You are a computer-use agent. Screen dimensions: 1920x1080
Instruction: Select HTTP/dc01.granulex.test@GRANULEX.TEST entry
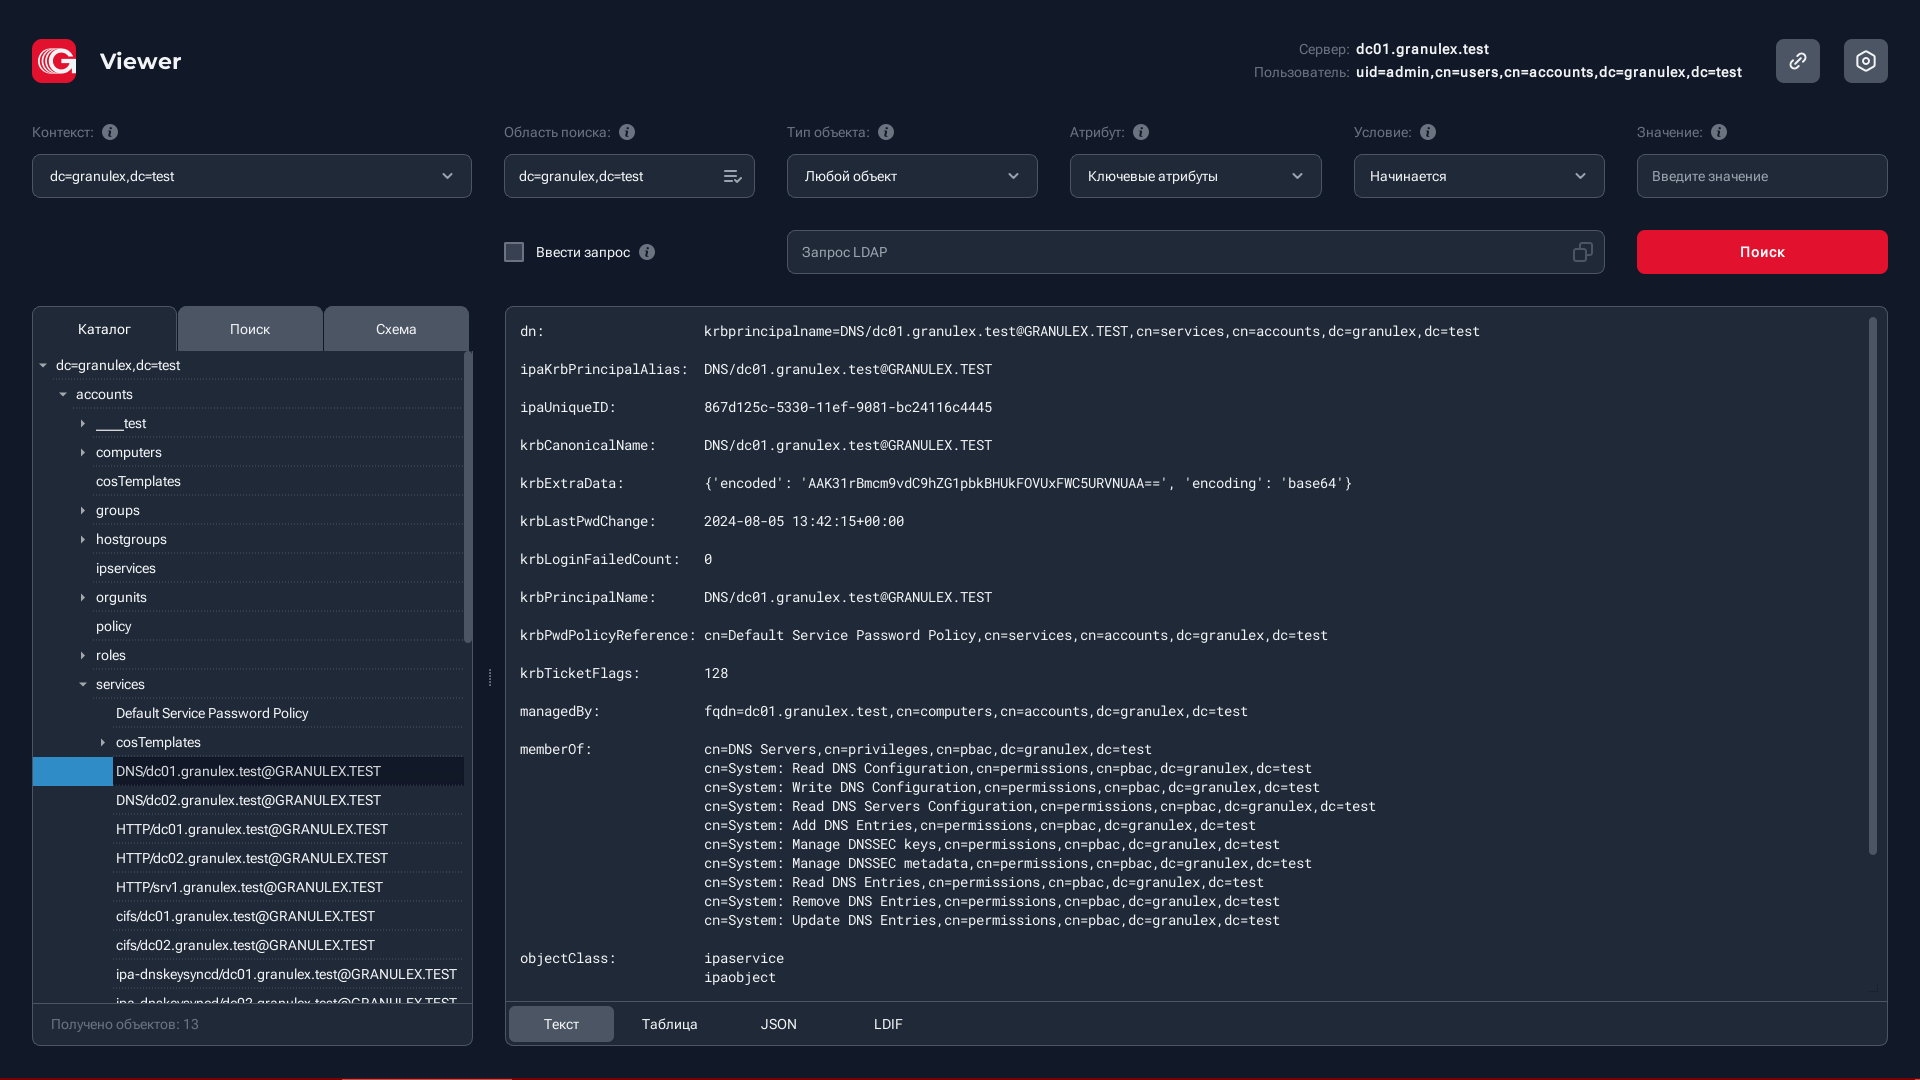252,830
